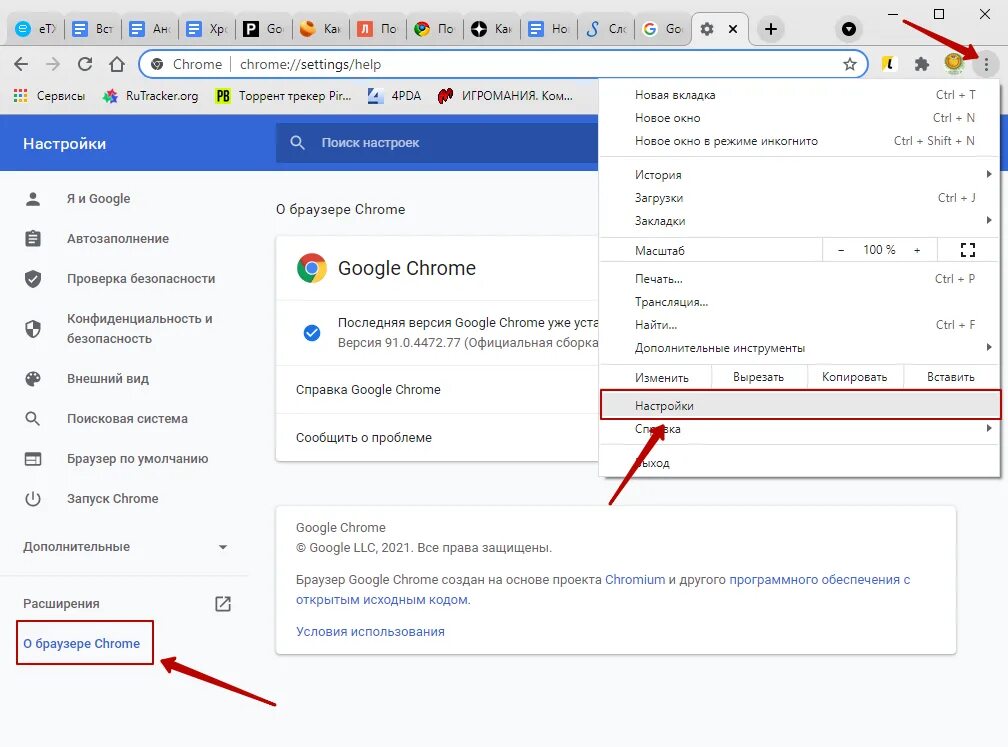Click the yellow extension icon beside address bar

pyautogui.click(x=888, y=64)
